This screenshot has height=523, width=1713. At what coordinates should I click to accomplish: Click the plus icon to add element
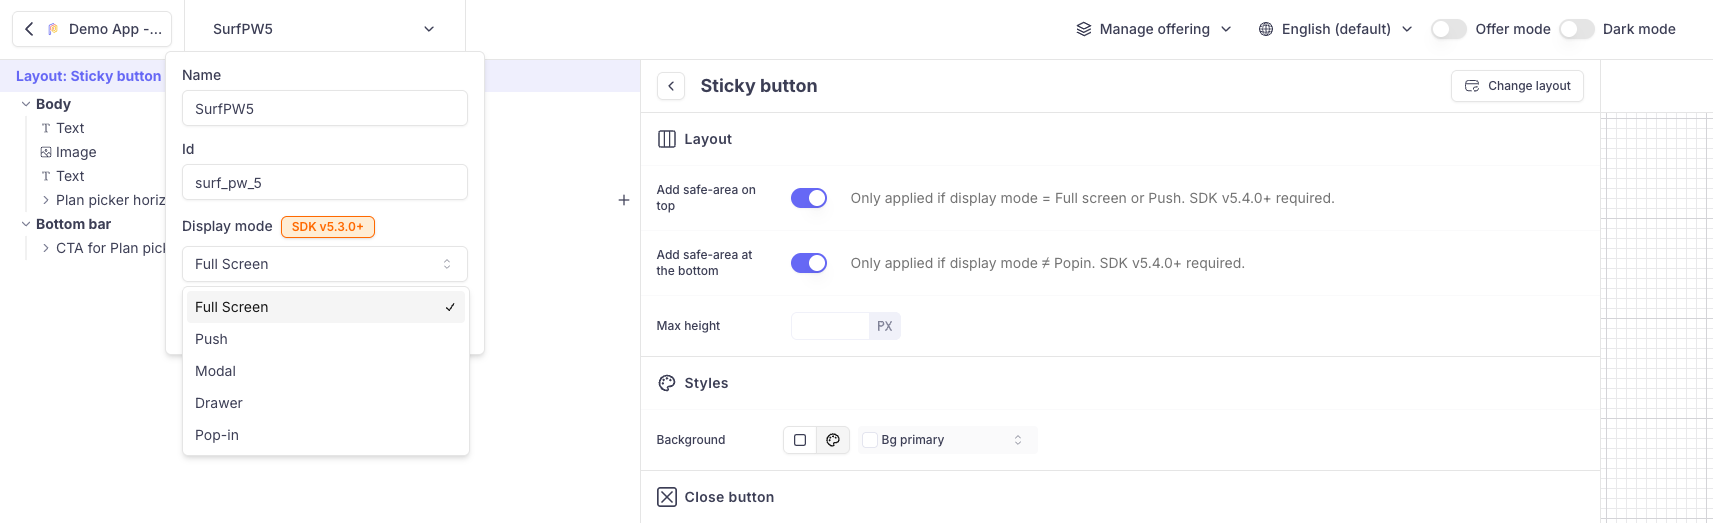coord(624,200)
